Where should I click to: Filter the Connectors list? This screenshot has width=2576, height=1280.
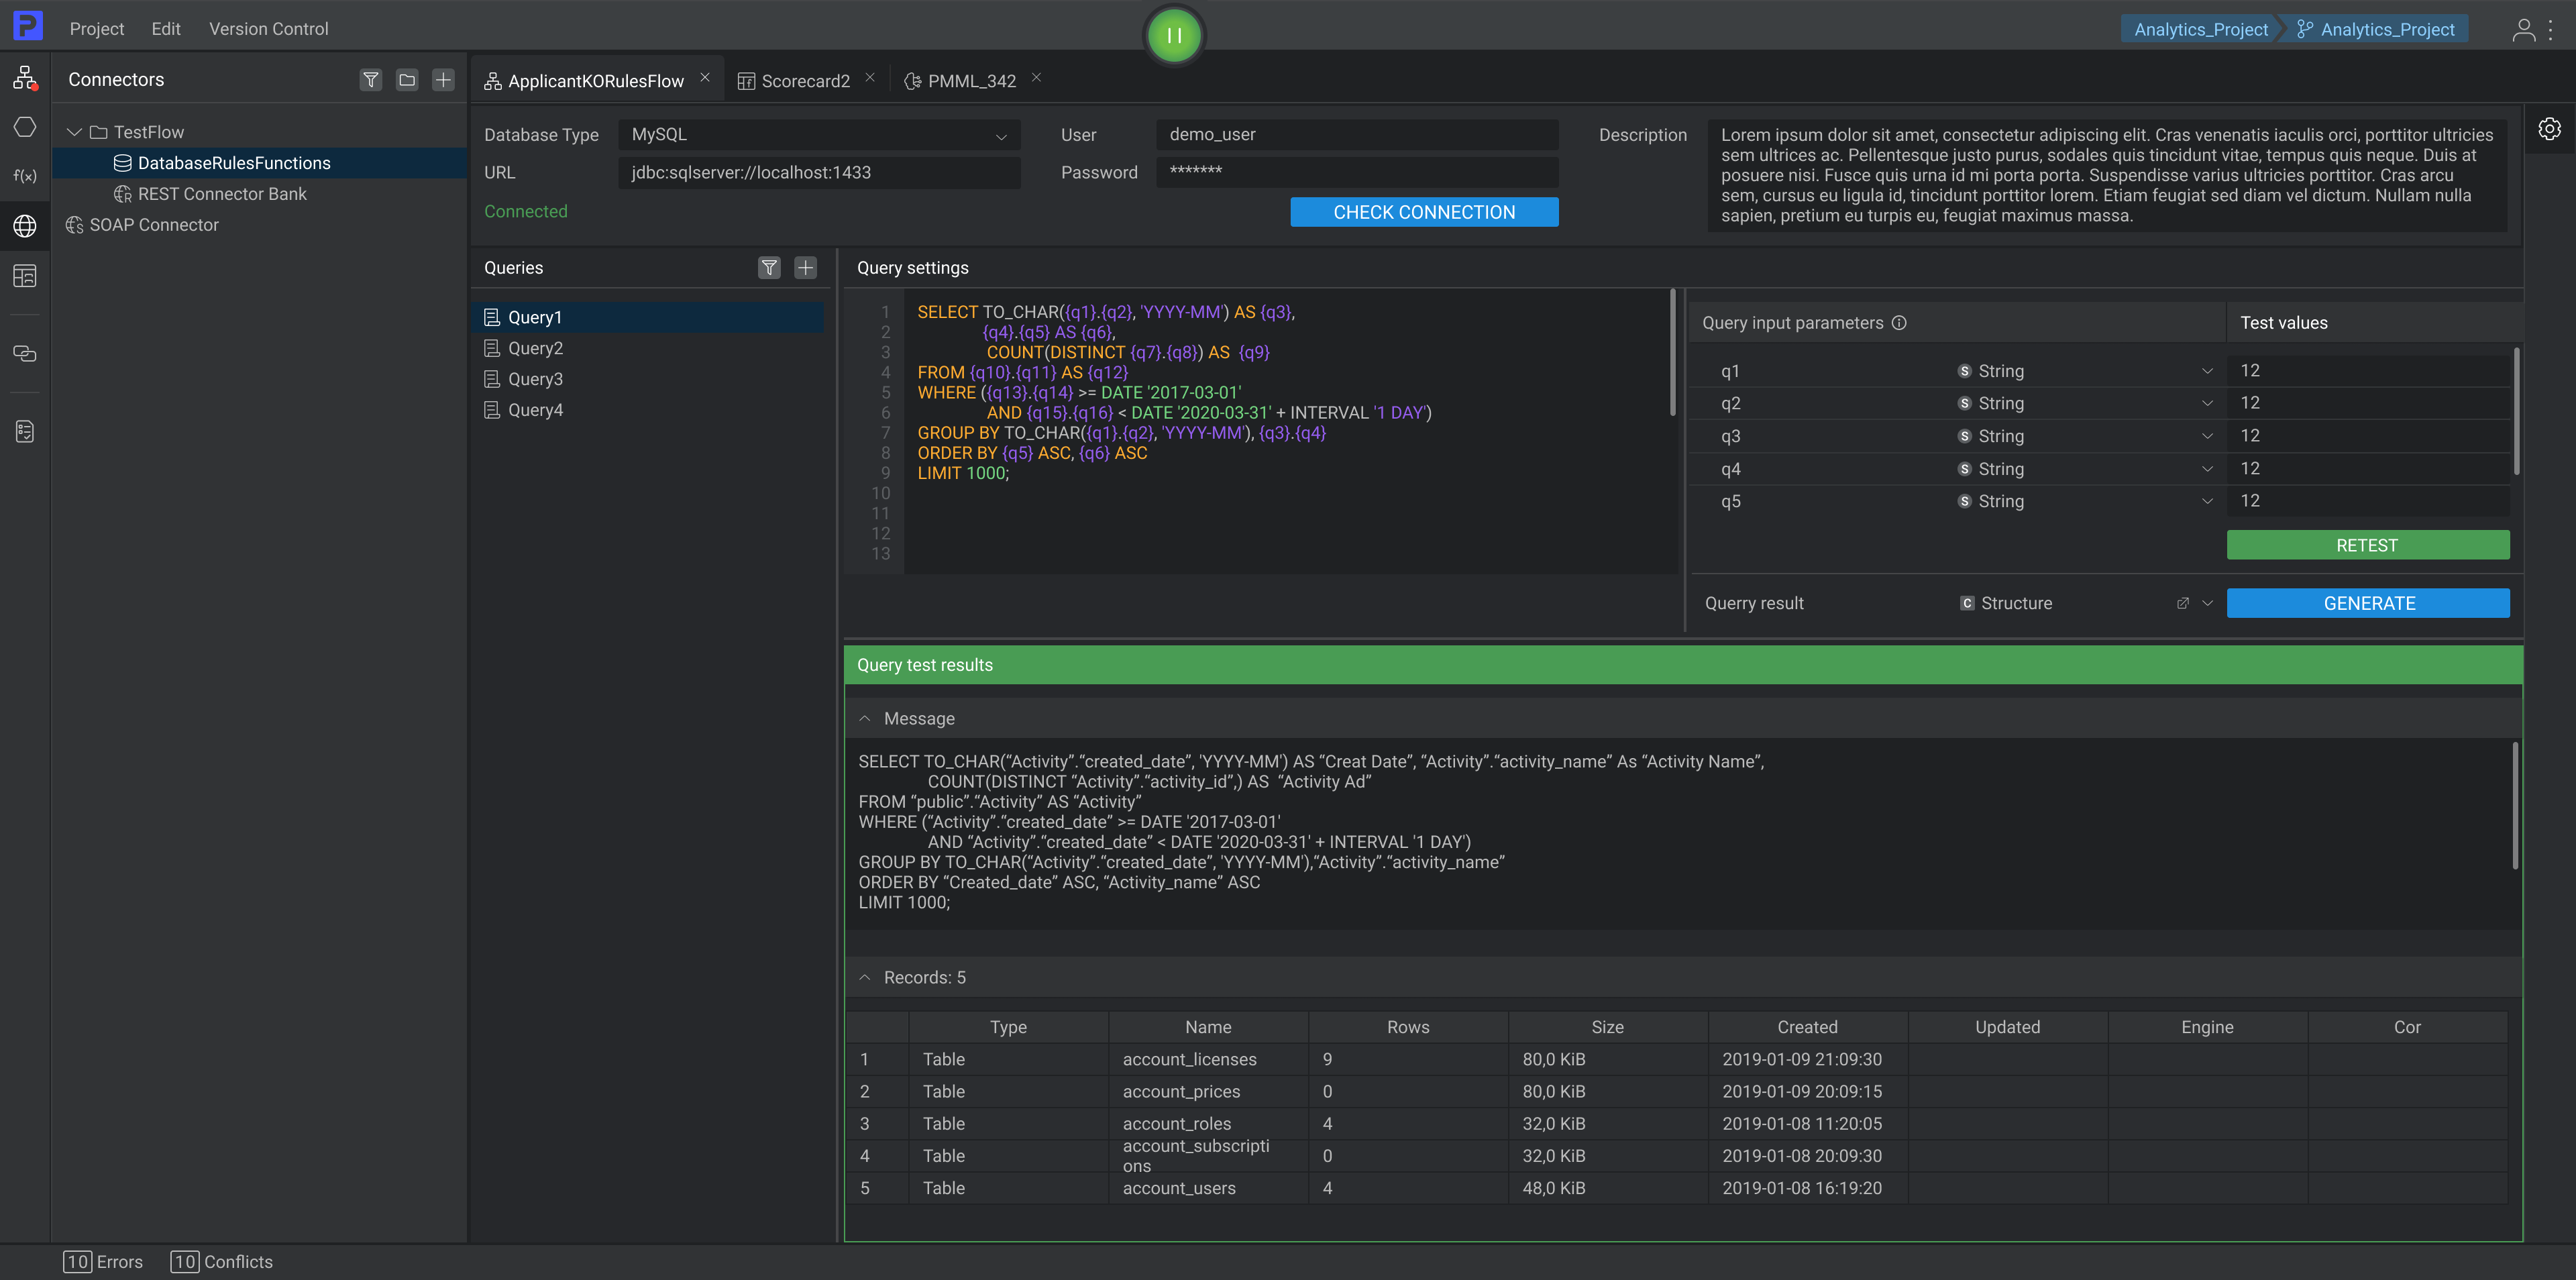370,79
